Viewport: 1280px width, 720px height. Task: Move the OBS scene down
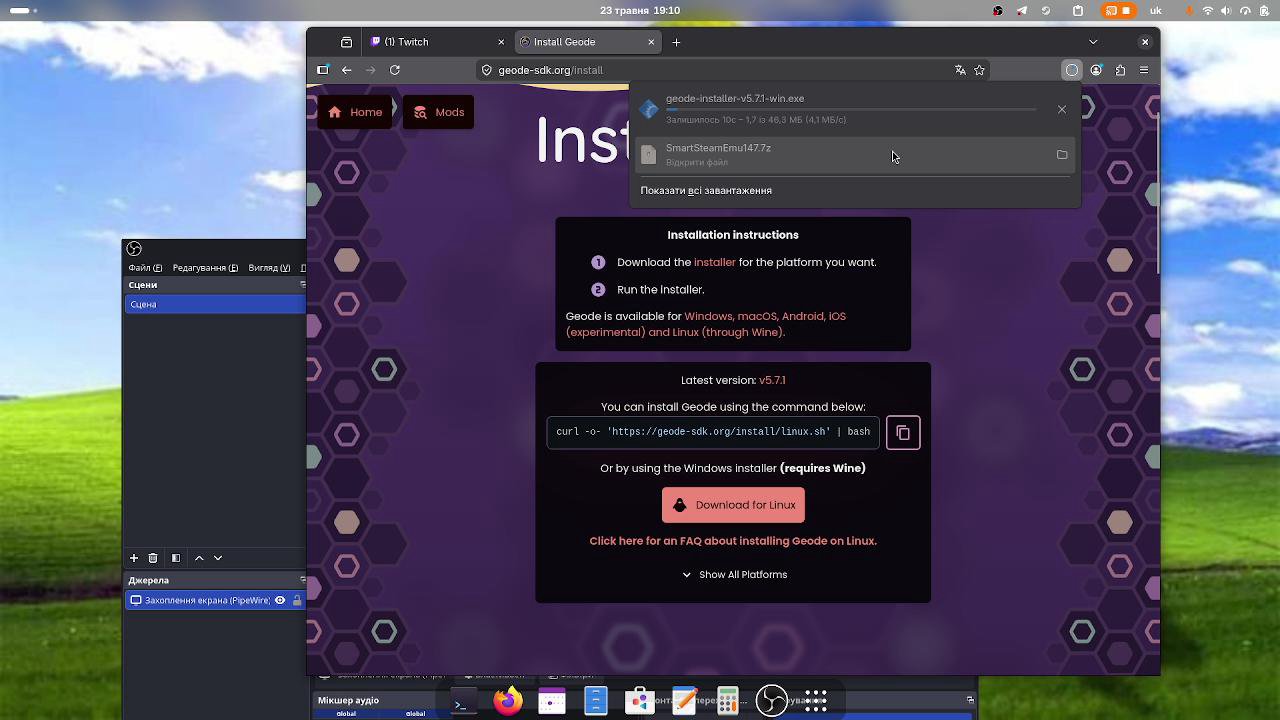[x=218, y=558]
